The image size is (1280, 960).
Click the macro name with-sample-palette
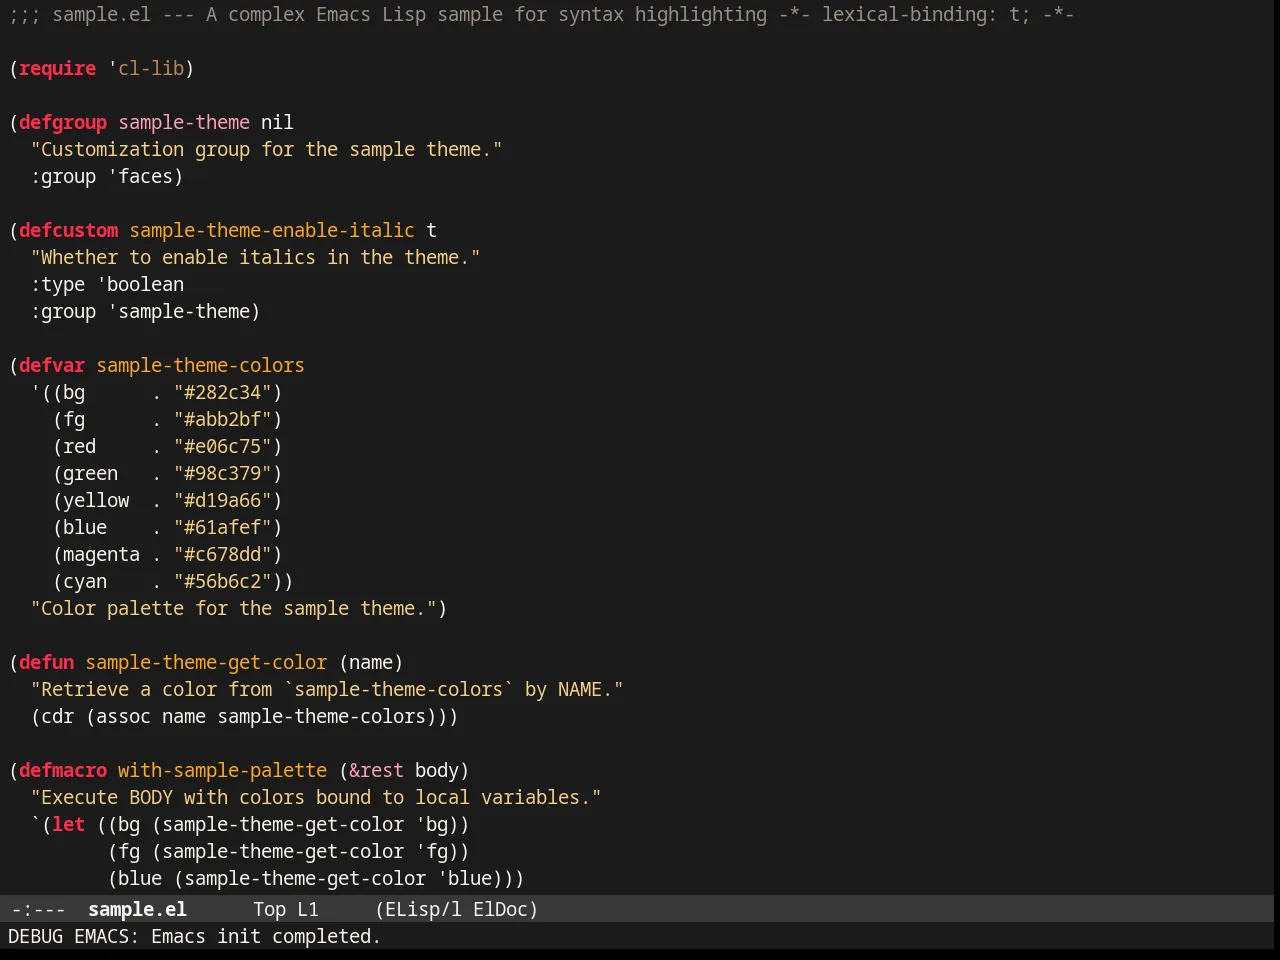pos(222,770)
